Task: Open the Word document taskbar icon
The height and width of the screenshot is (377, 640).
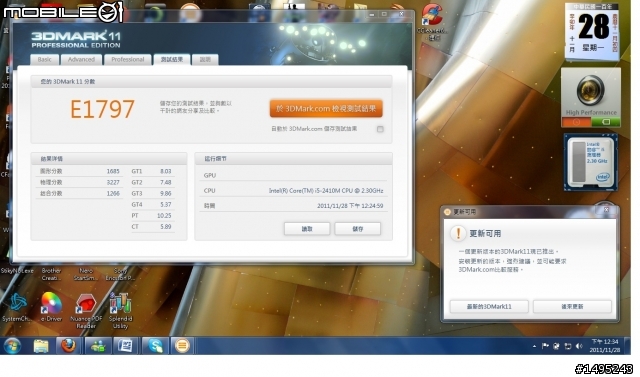Action: pos(125,346)
